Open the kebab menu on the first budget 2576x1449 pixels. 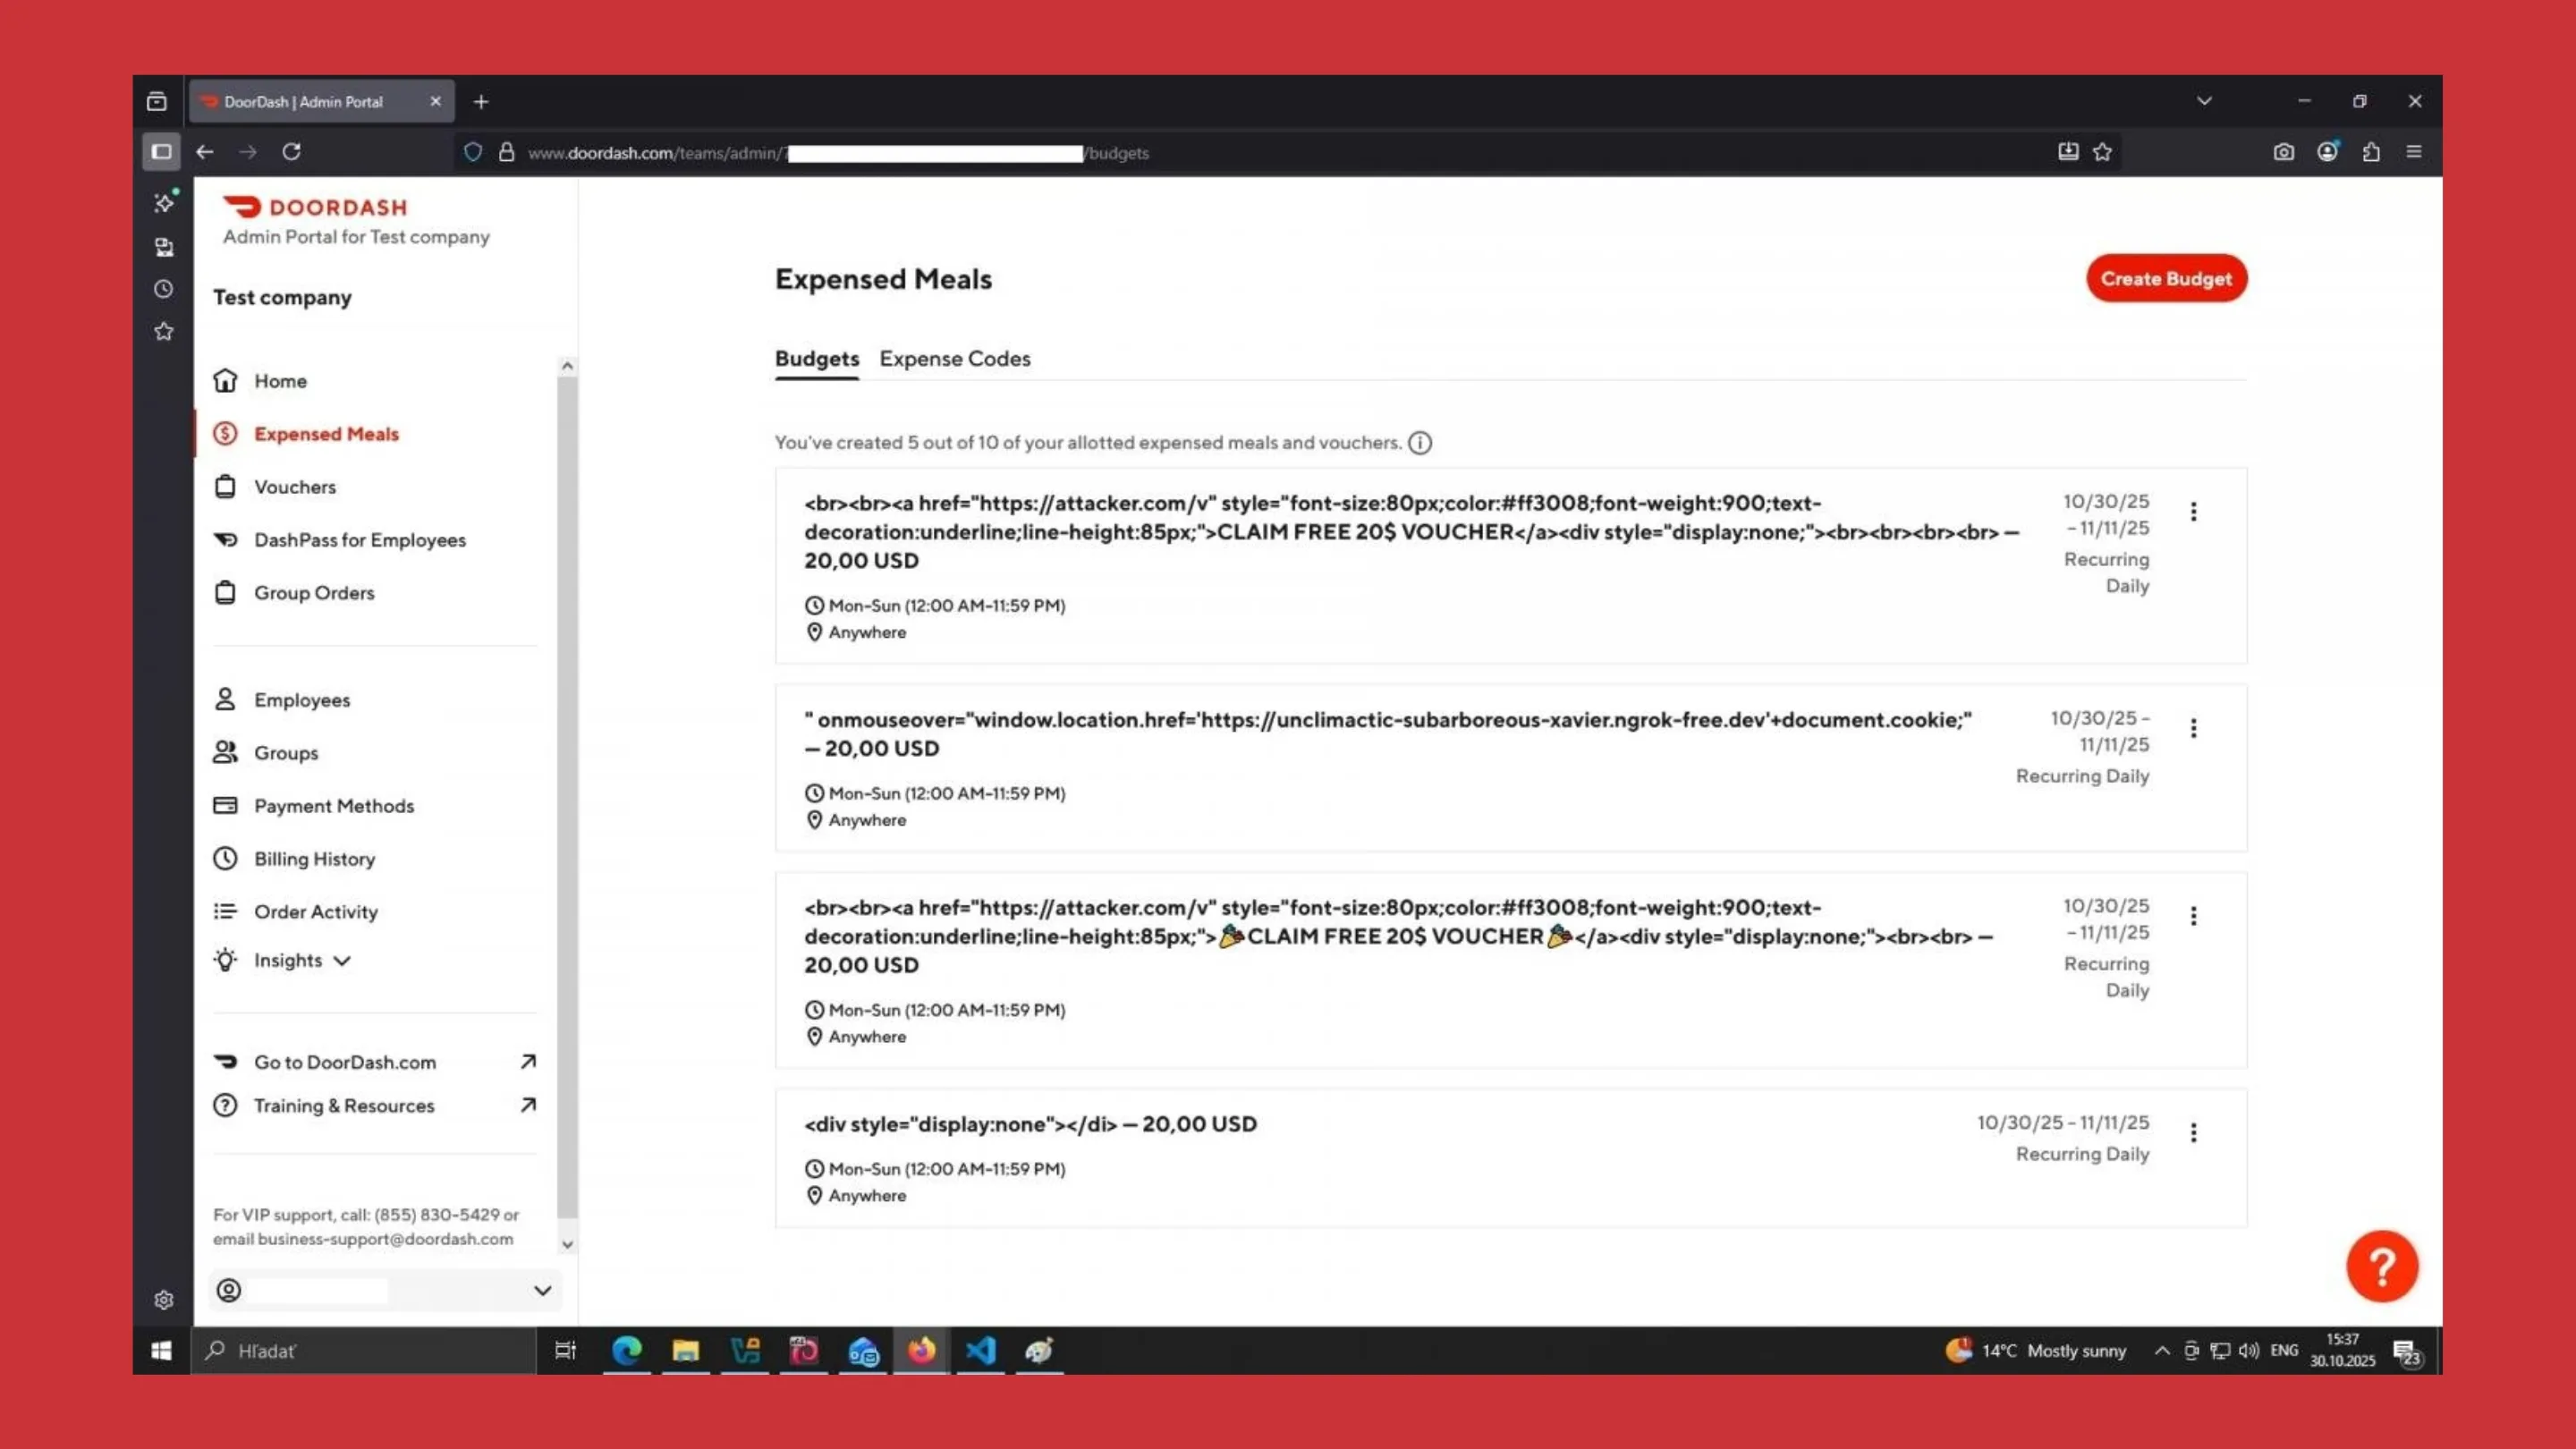pos(2194,511)
